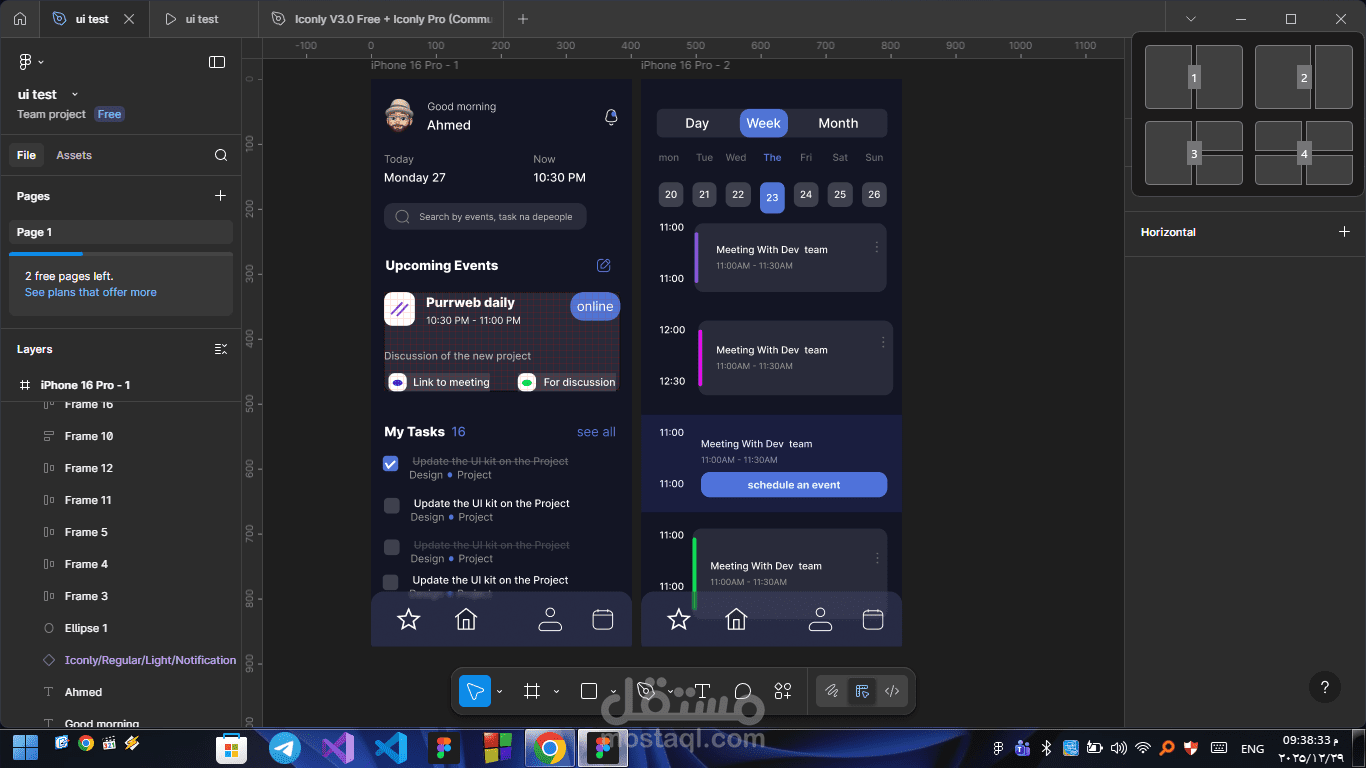Viewport: 1366px width, 768px height.
Task: Open the window chevron dropdown in title bar
Action: coord(1191,19)
